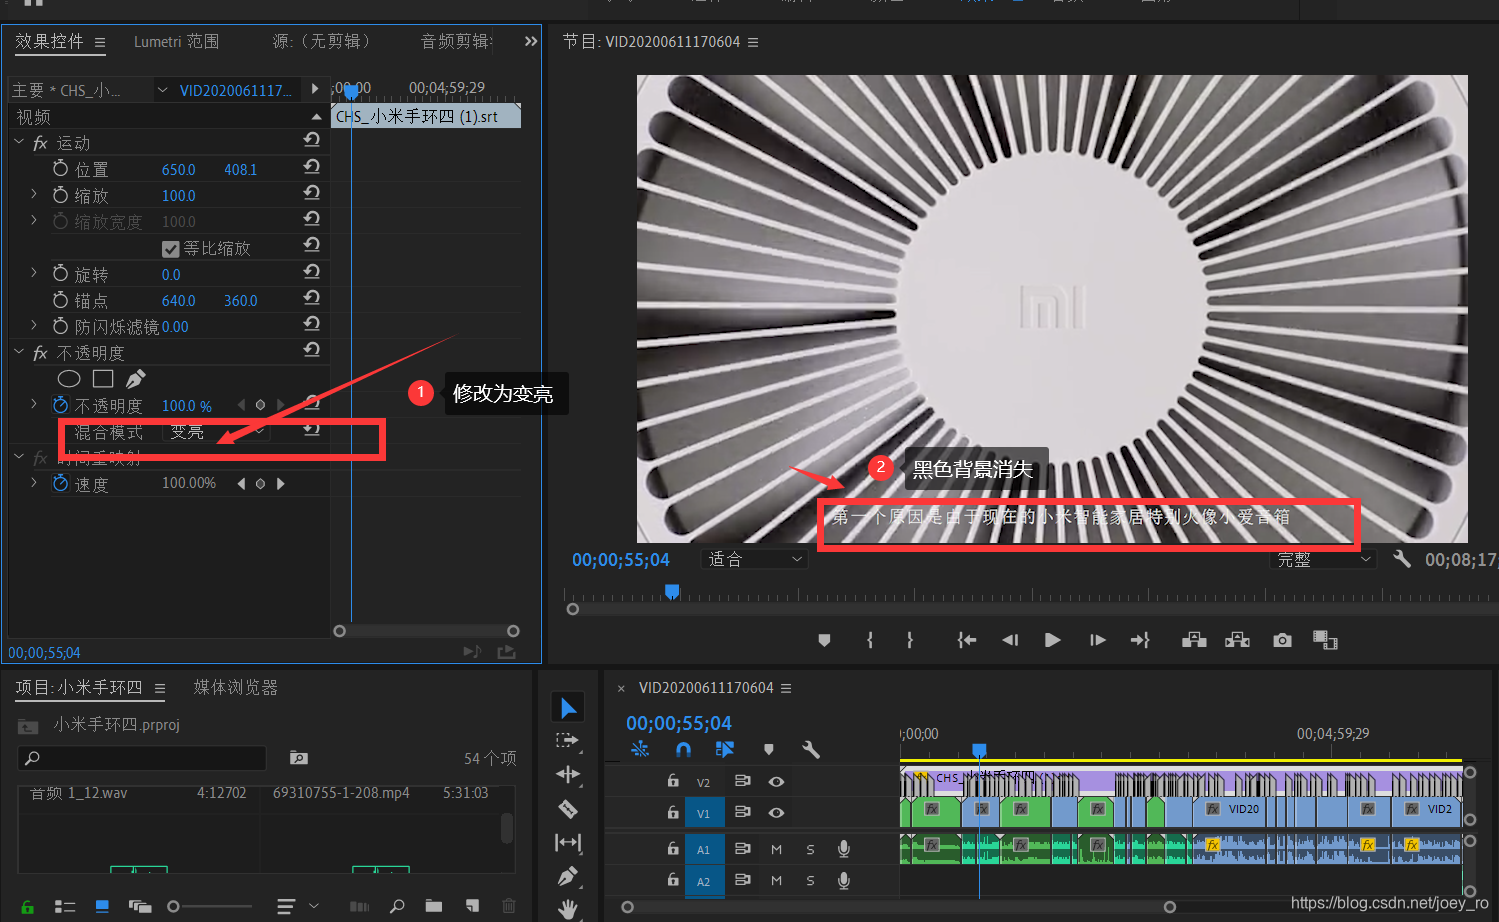Add marker in program monitor

click(x=824, y=640)
